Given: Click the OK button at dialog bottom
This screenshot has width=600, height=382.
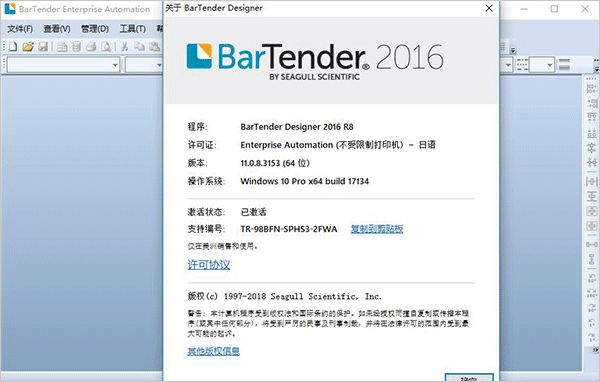Looking at the screenshot, I should (469, 378).
